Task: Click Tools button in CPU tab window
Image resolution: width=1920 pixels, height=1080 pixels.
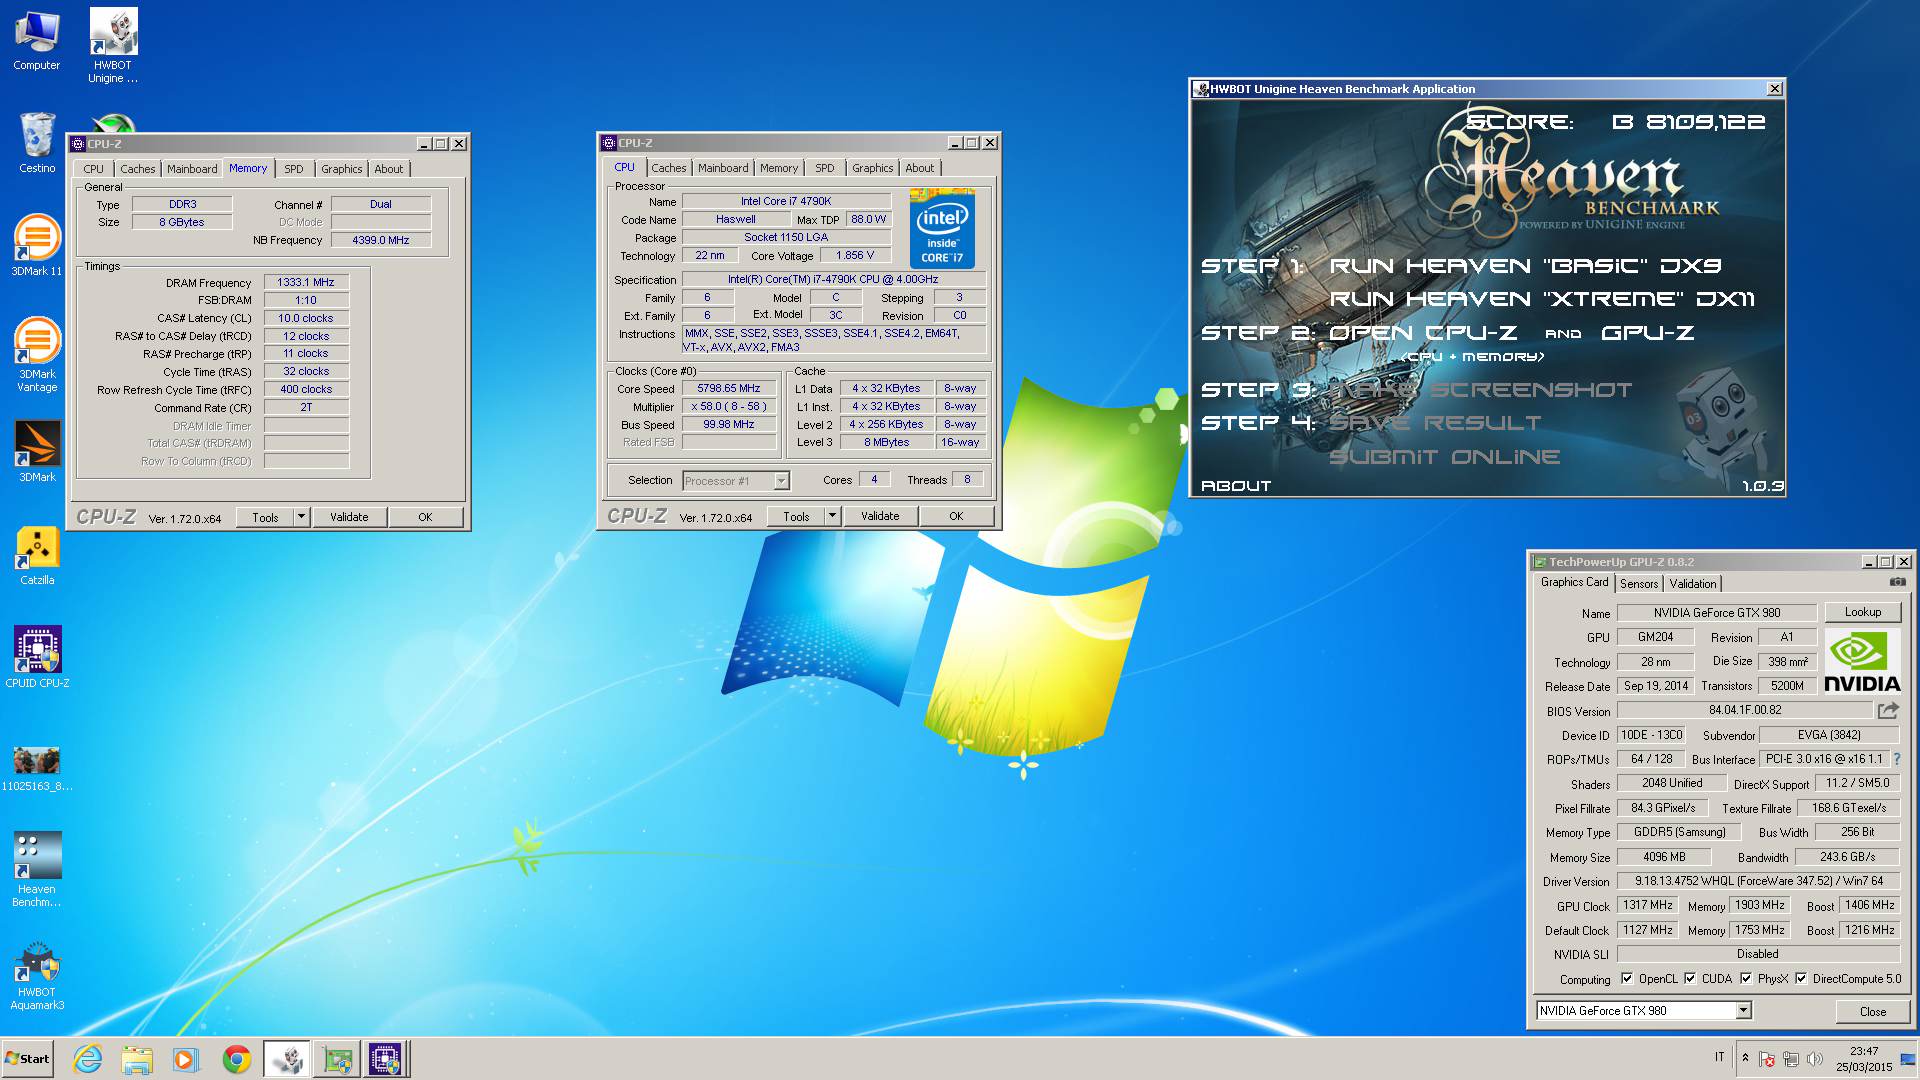Action: point(796,516)
